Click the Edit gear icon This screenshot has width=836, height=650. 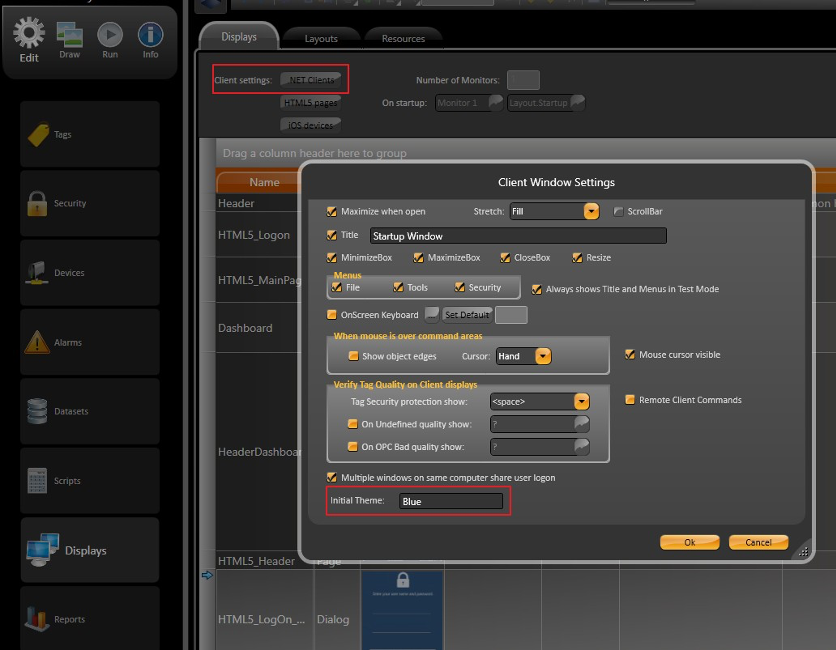click(x=29, y=36)
